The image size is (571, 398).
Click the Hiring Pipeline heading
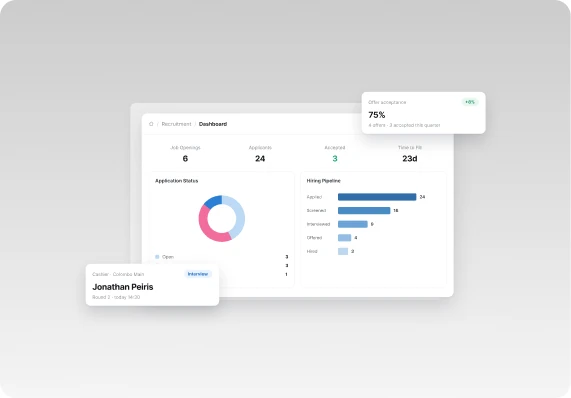[323, 181]
